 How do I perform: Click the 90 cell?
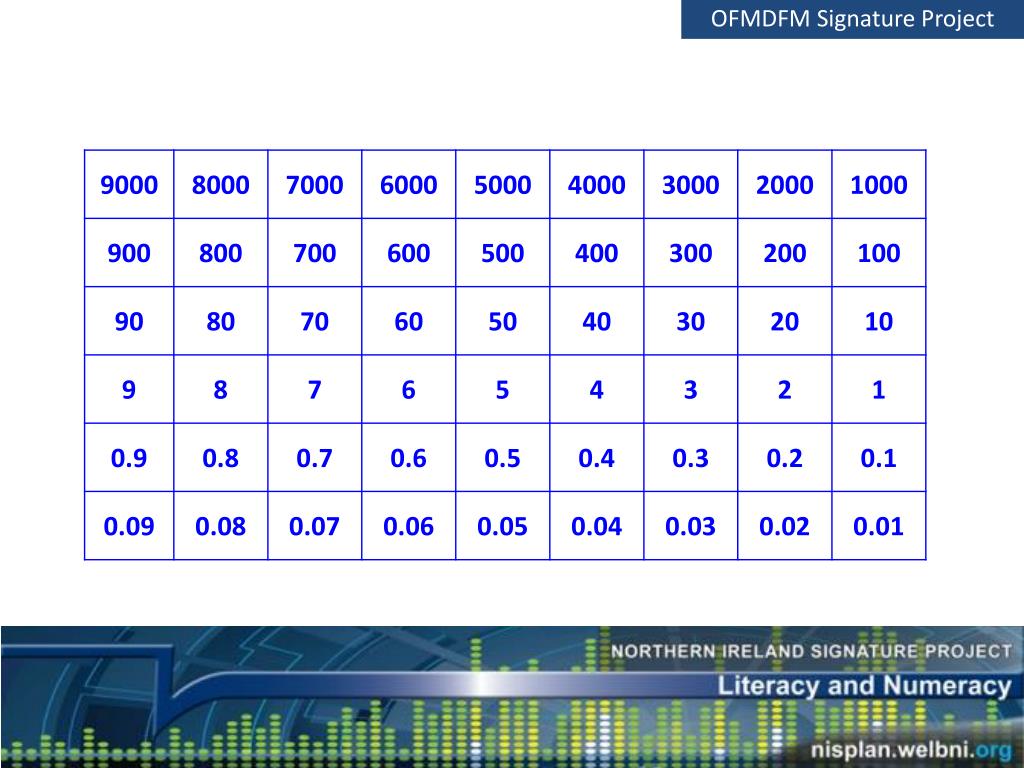[129, 321]
